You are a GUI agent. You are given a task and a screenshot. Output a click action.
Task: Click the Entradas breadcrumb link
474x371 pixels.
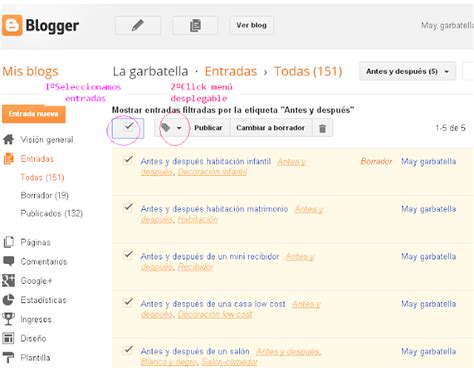pos(231,71)
